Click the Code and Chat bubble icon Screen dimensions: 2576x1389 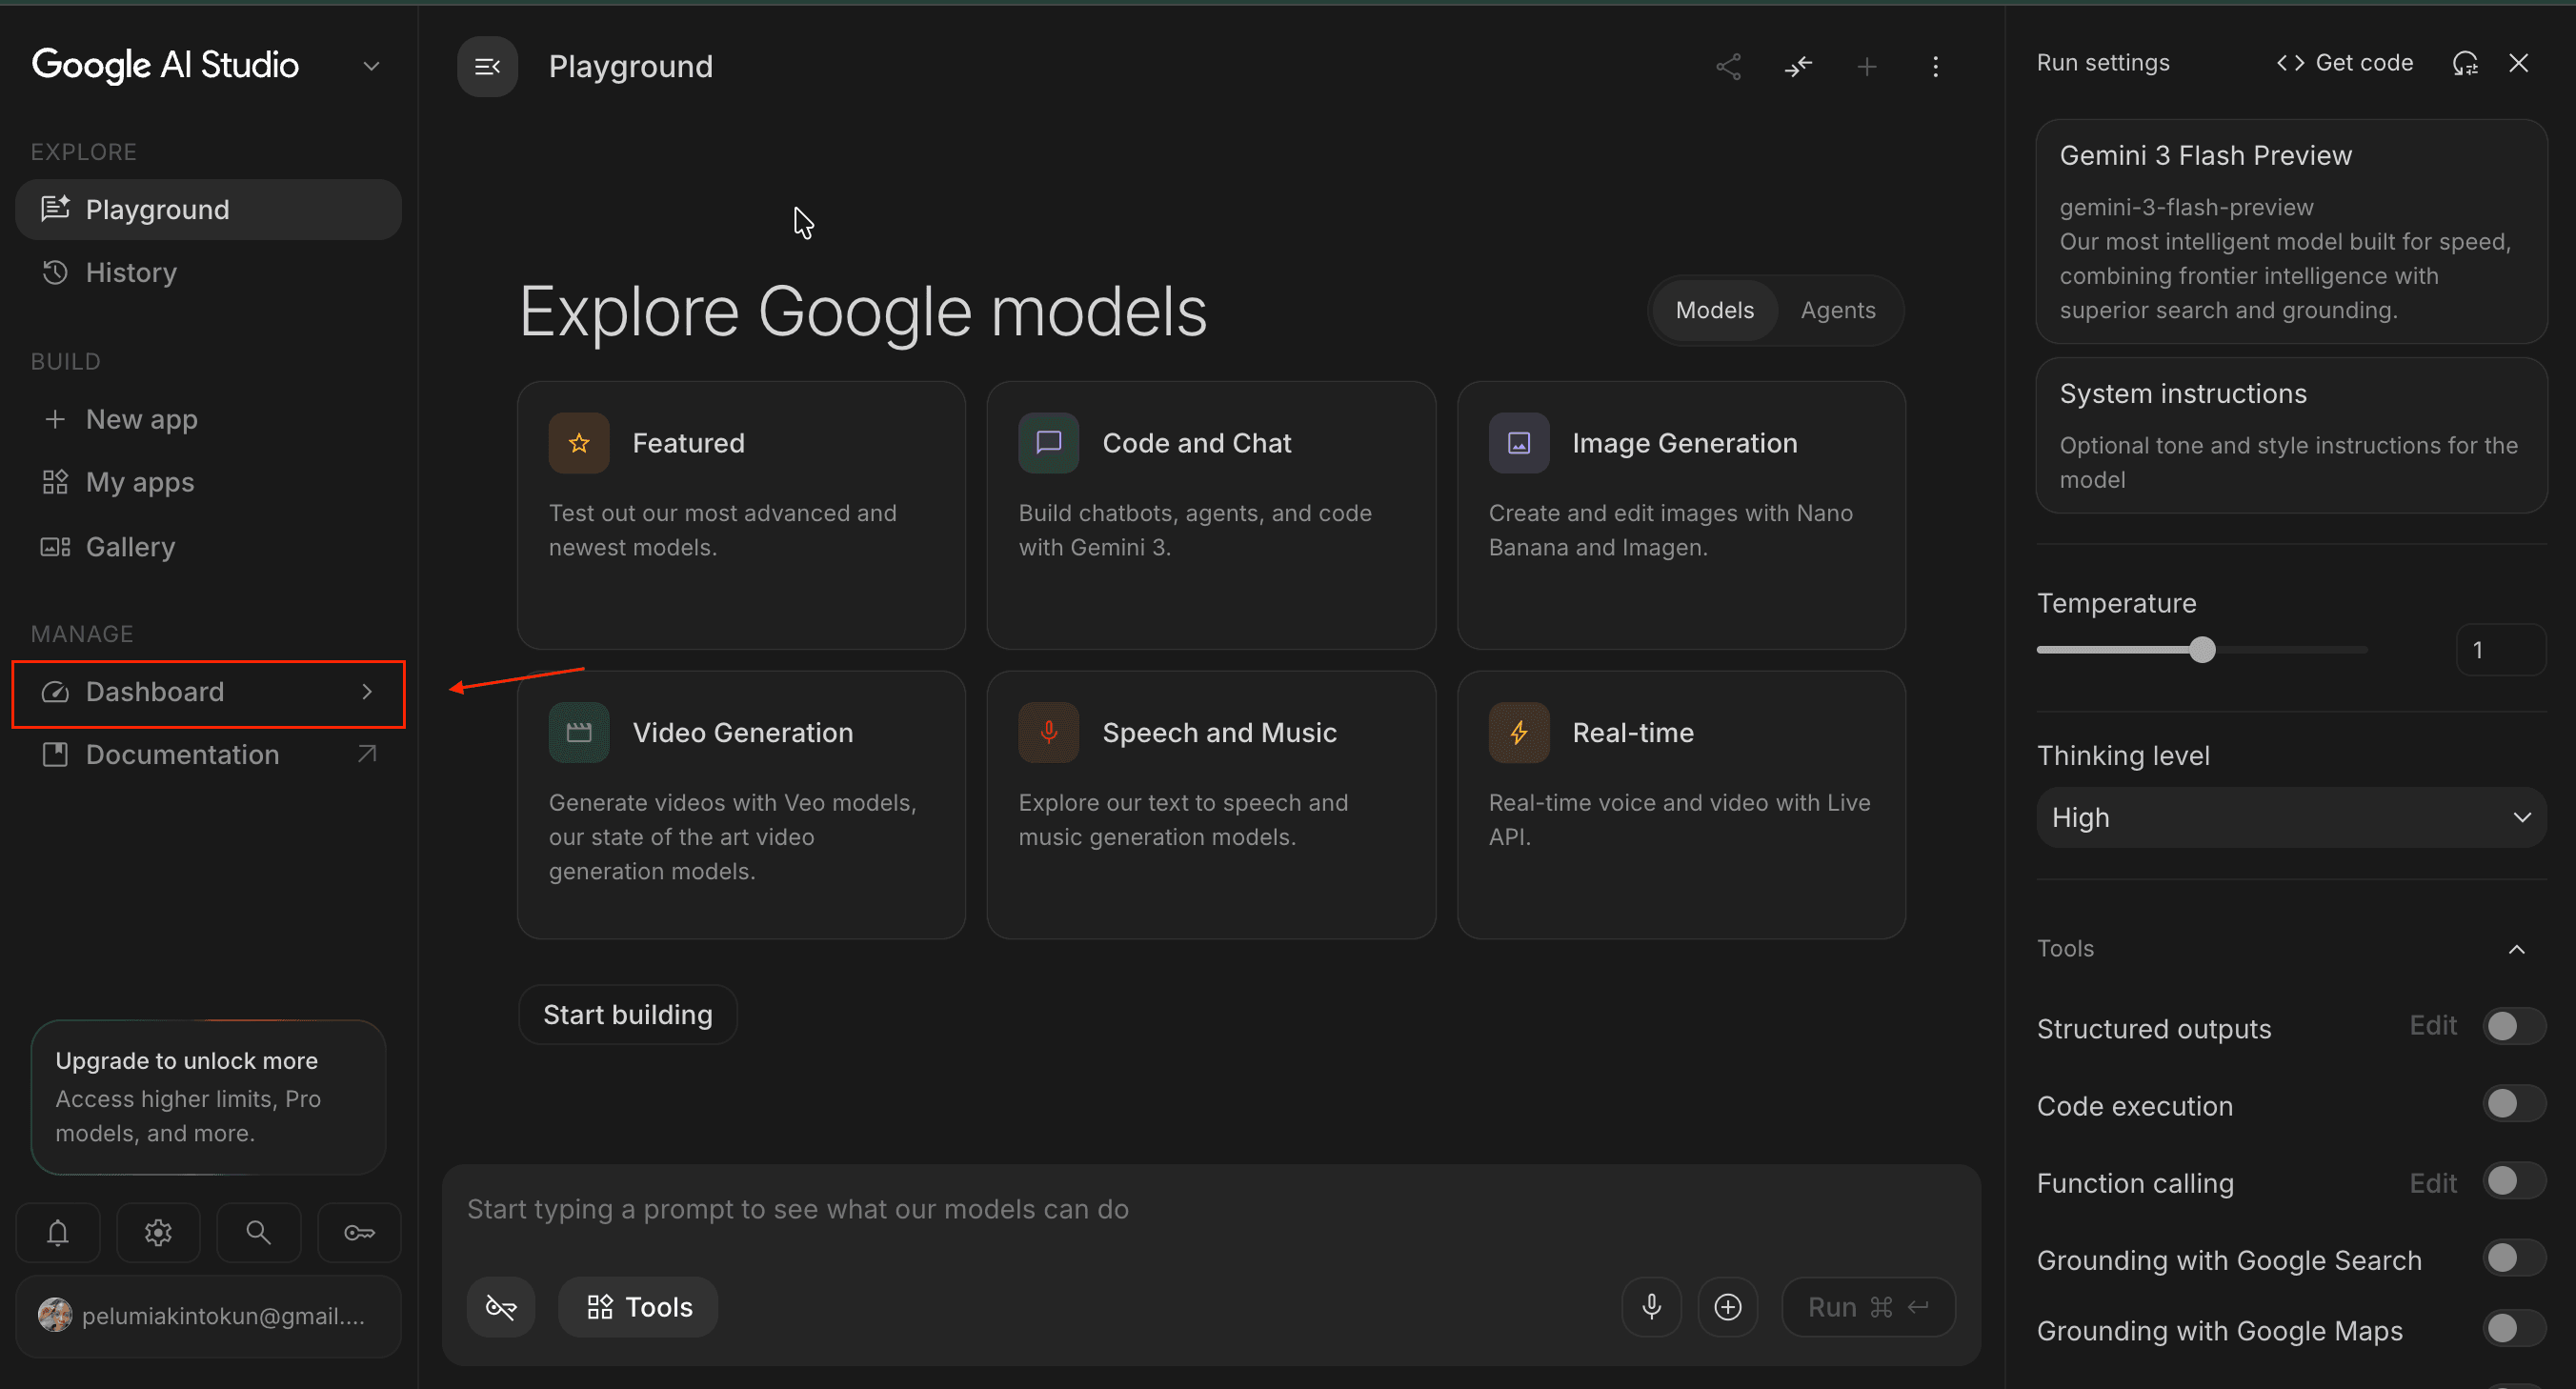pos(1048,443)
